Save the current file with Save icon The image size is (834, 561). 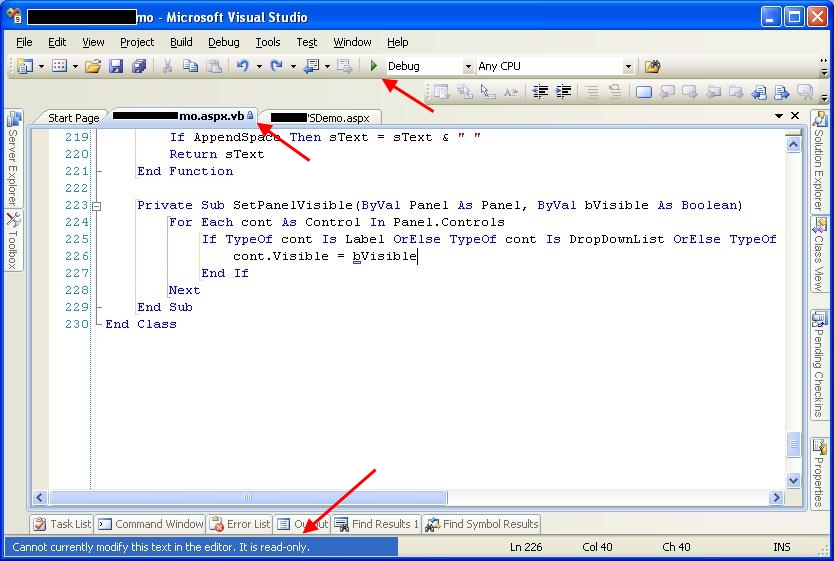click(x=116, y=66)
